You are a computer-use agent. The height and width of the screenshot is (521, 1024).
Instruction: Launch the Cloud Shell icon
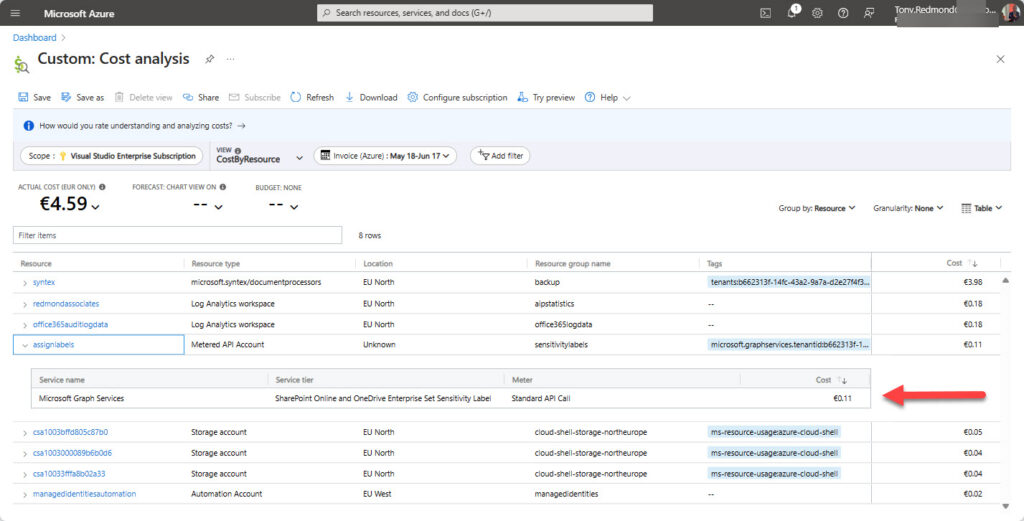tap(765, 13)
